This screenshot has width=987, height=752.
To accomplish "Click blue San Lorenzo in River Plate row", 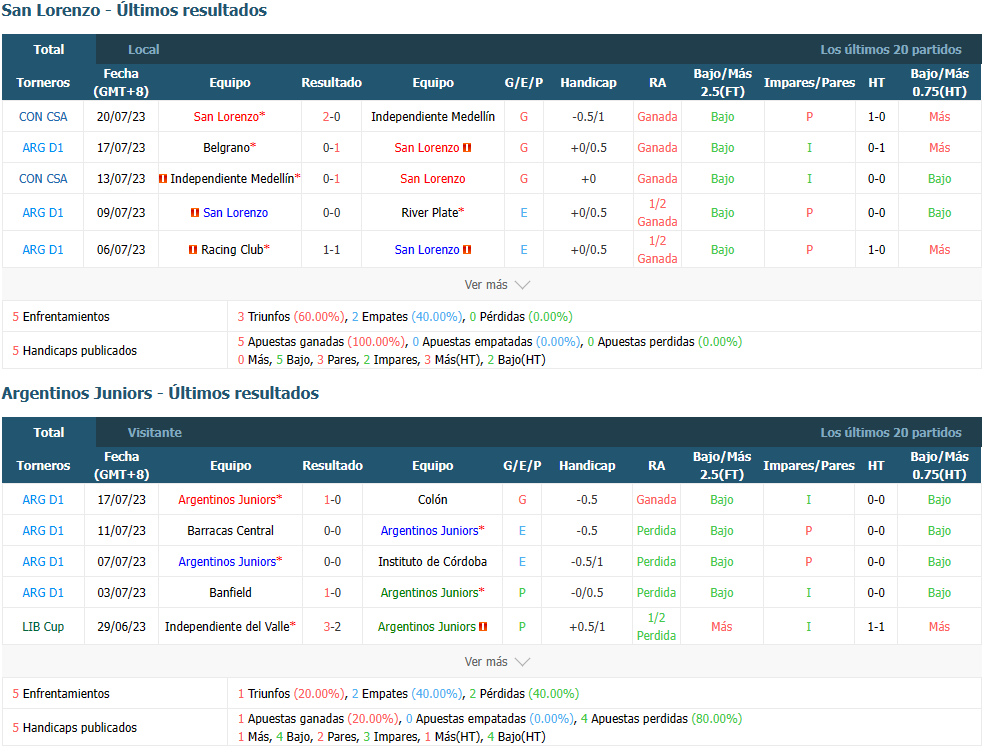I will (x=235, y=213).
